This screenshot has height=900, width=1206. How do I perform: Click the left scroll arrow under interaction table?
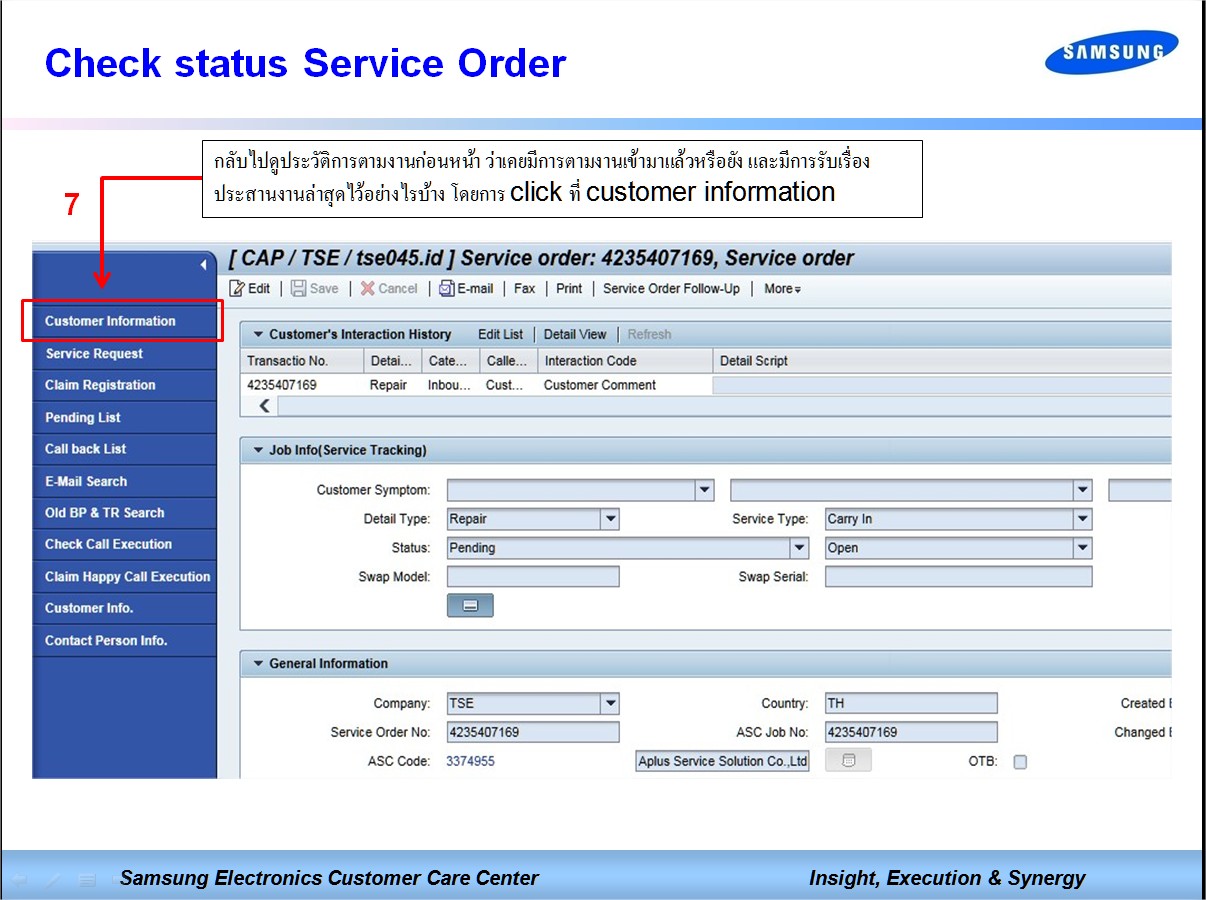(264, 405)
